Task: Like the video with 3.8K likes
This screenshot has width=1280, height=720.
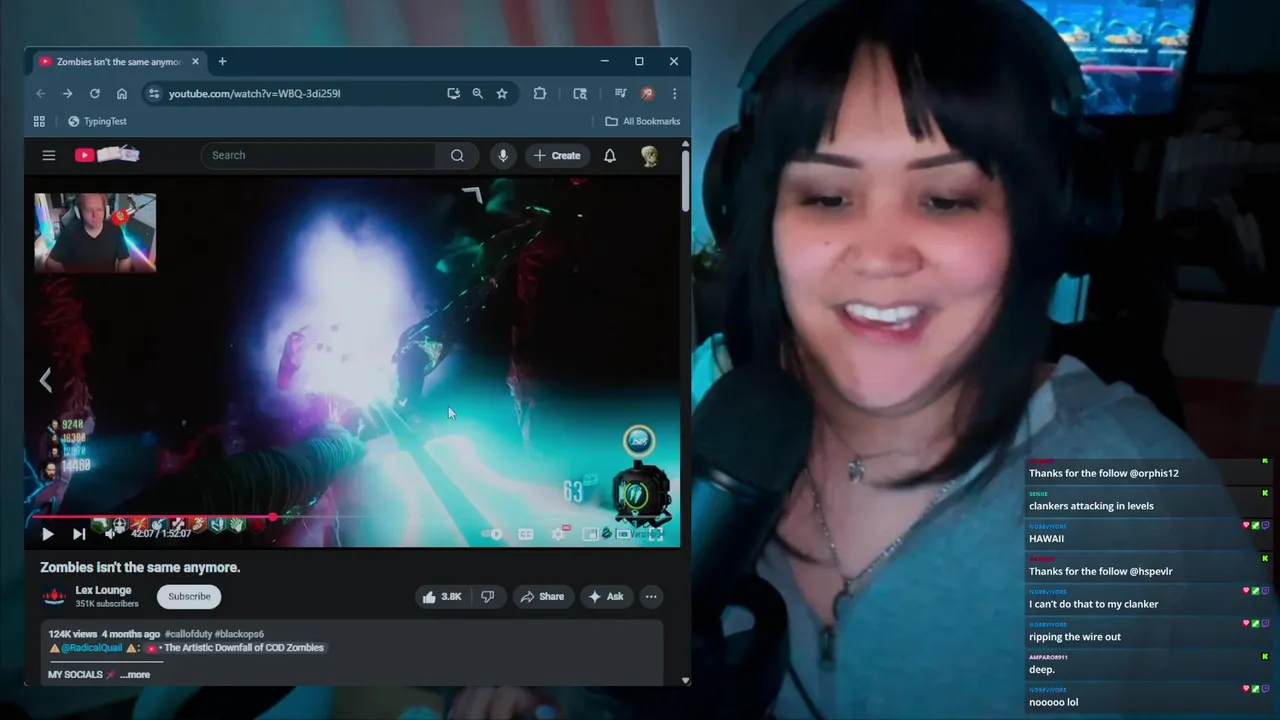Action: click(441, 596)
